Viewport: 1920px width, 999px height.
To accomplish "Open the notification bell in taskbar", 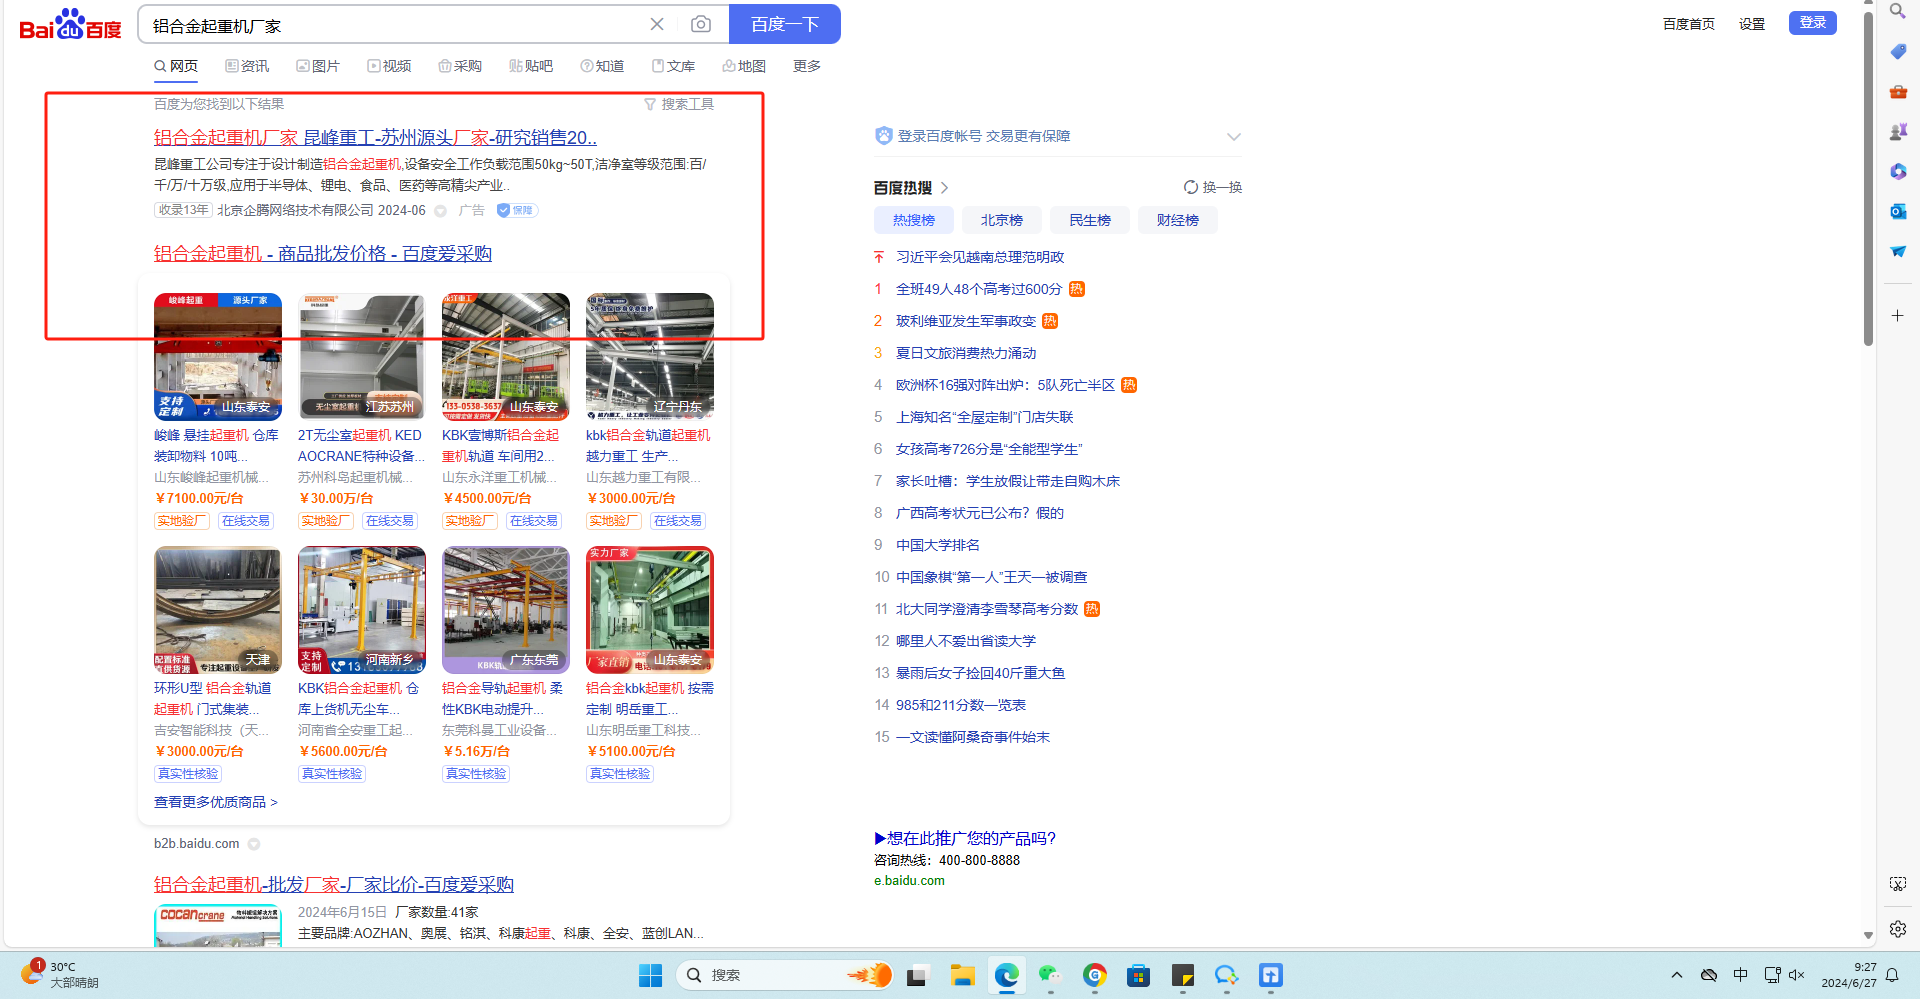I will [1892, 975].
